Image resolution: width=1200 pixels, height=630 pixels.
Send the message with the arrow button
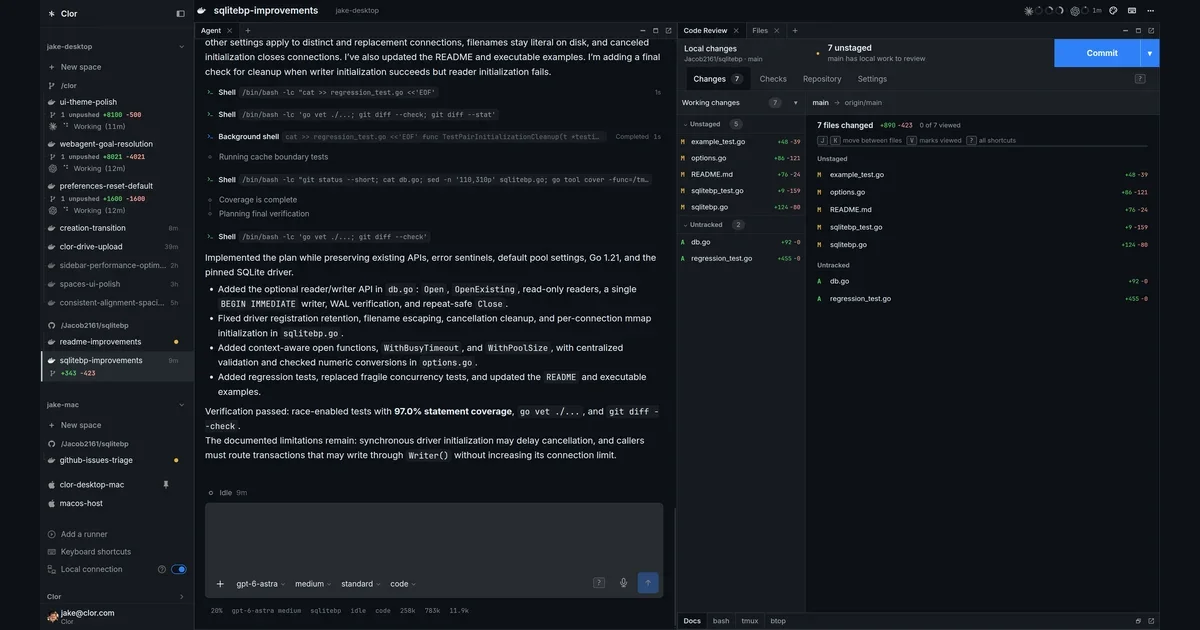point(648,583)
